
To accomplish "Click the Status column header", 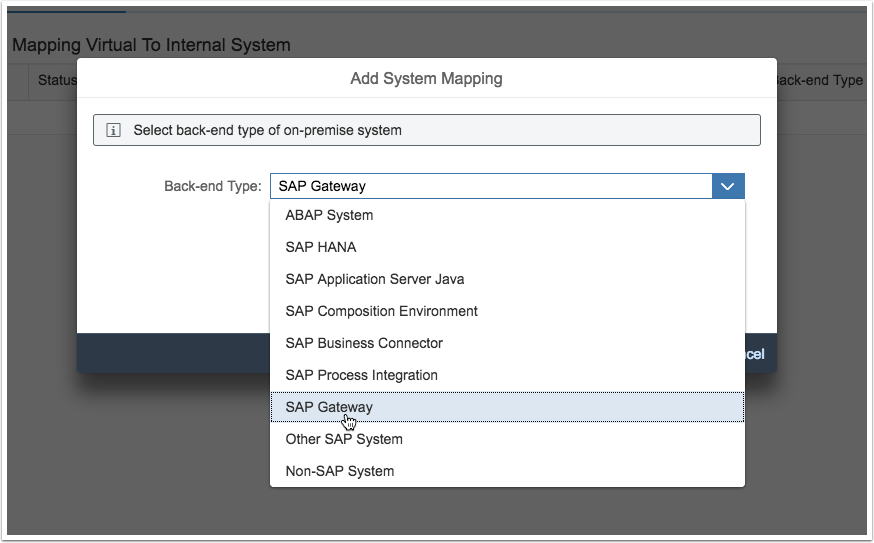I will click(x=57, y=80).
